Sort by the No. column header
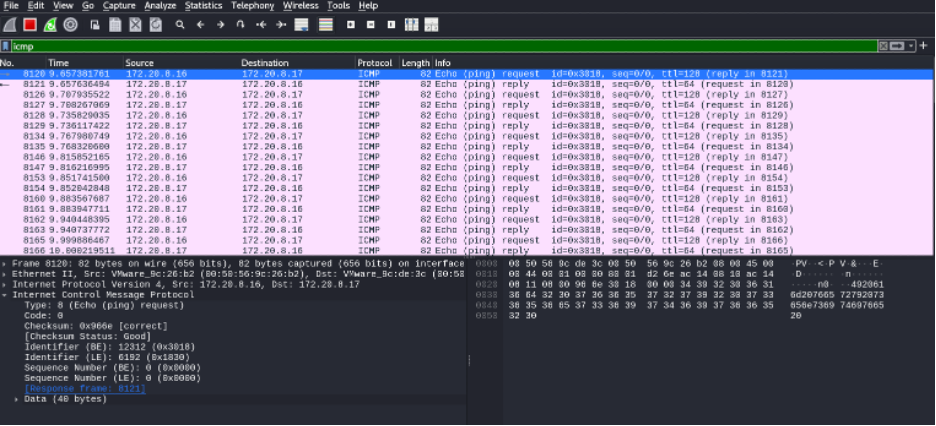 coord(23,63)
